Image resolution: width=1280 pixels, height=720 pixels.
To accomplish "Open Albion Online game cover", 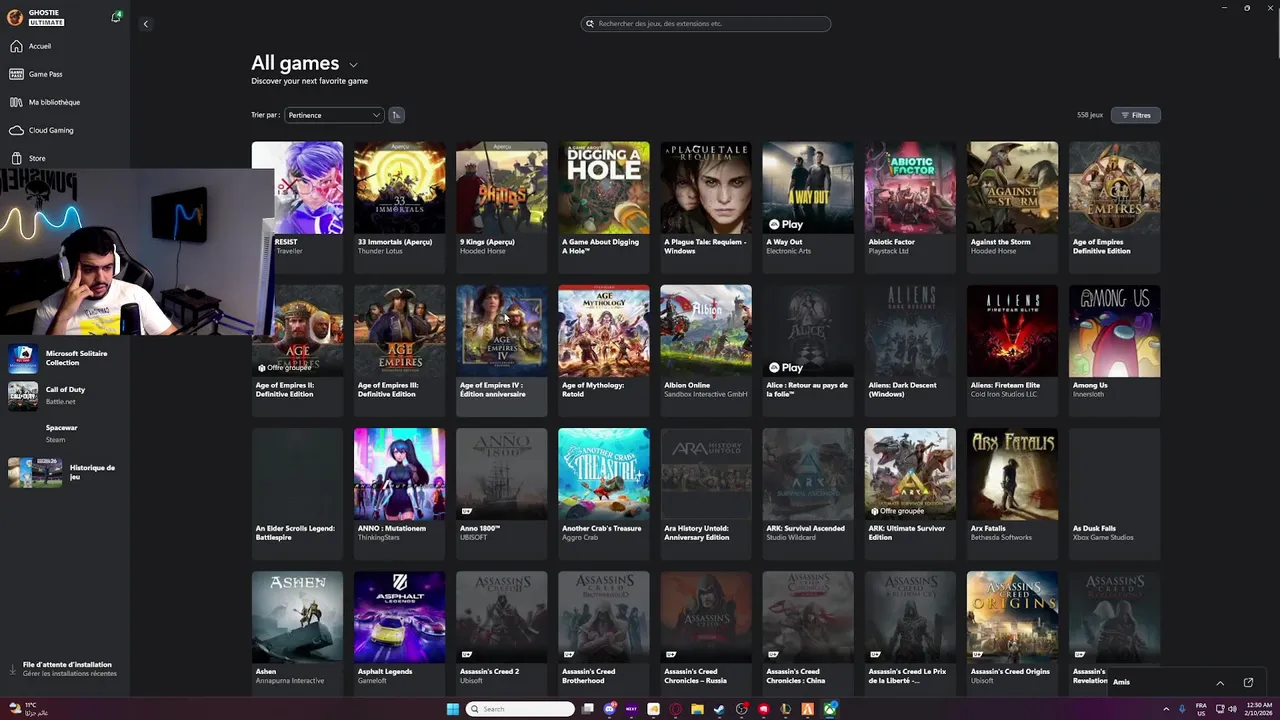I will 706,330.
